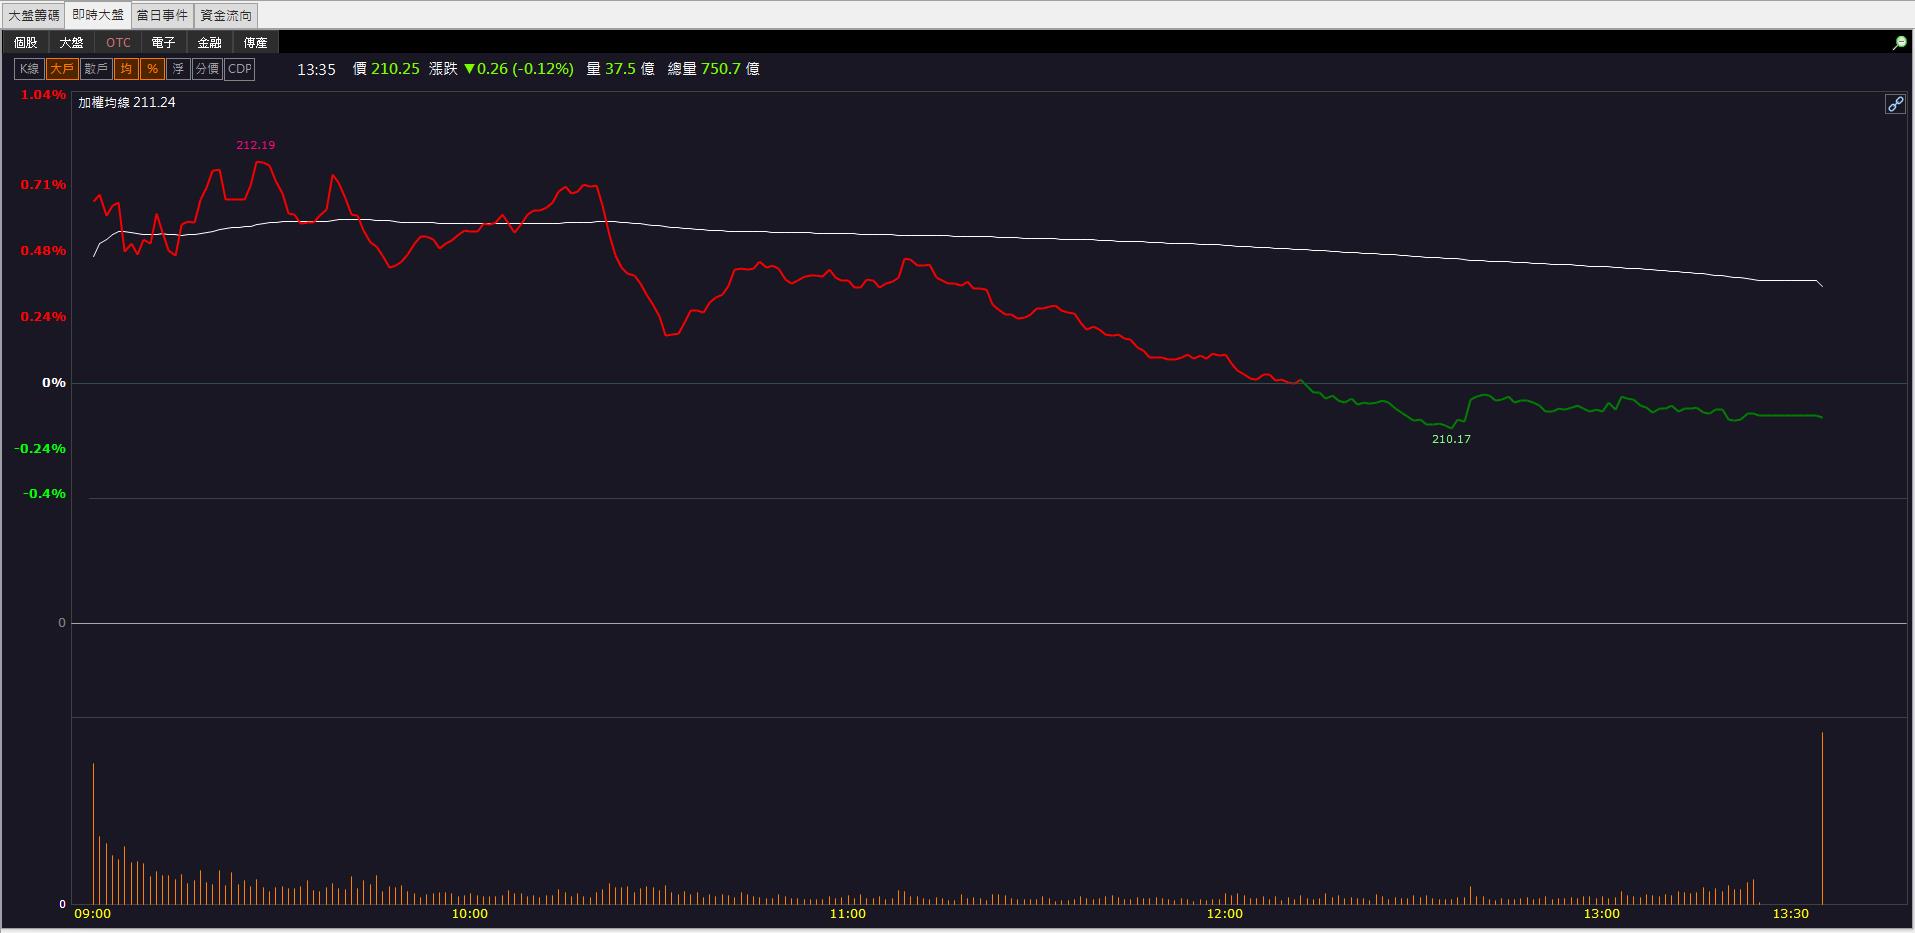
Task: Toggle the 均 average line
Action: tap(126, 69)
